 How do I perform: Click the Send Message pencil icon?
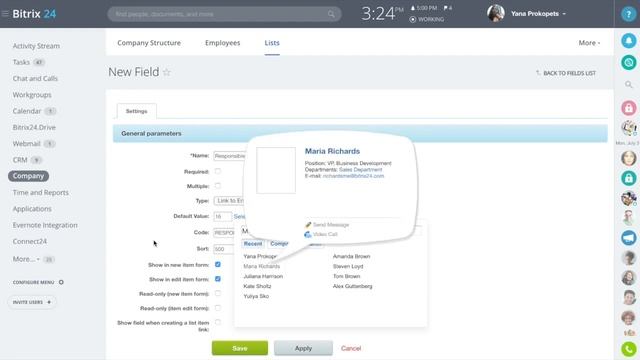click(308, 224)
